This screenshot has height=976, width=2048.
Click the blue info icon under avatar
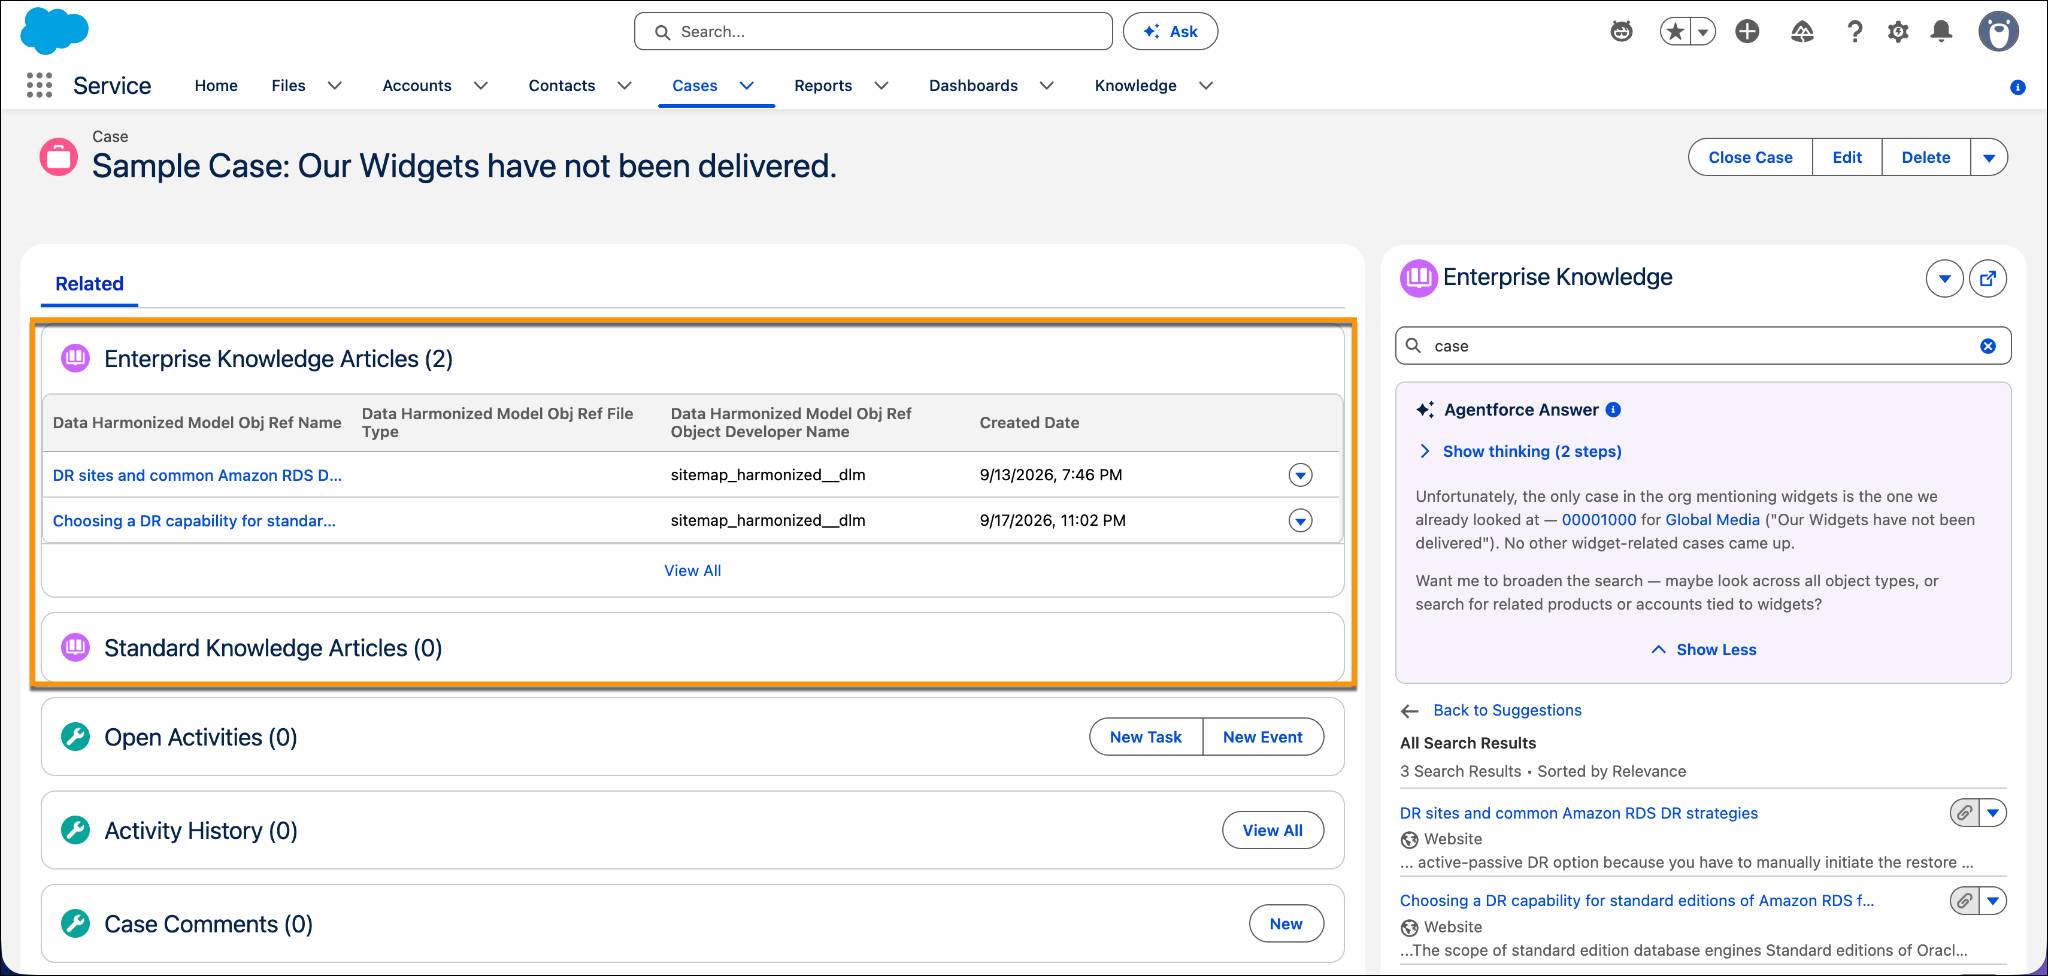pos(2017,88)
